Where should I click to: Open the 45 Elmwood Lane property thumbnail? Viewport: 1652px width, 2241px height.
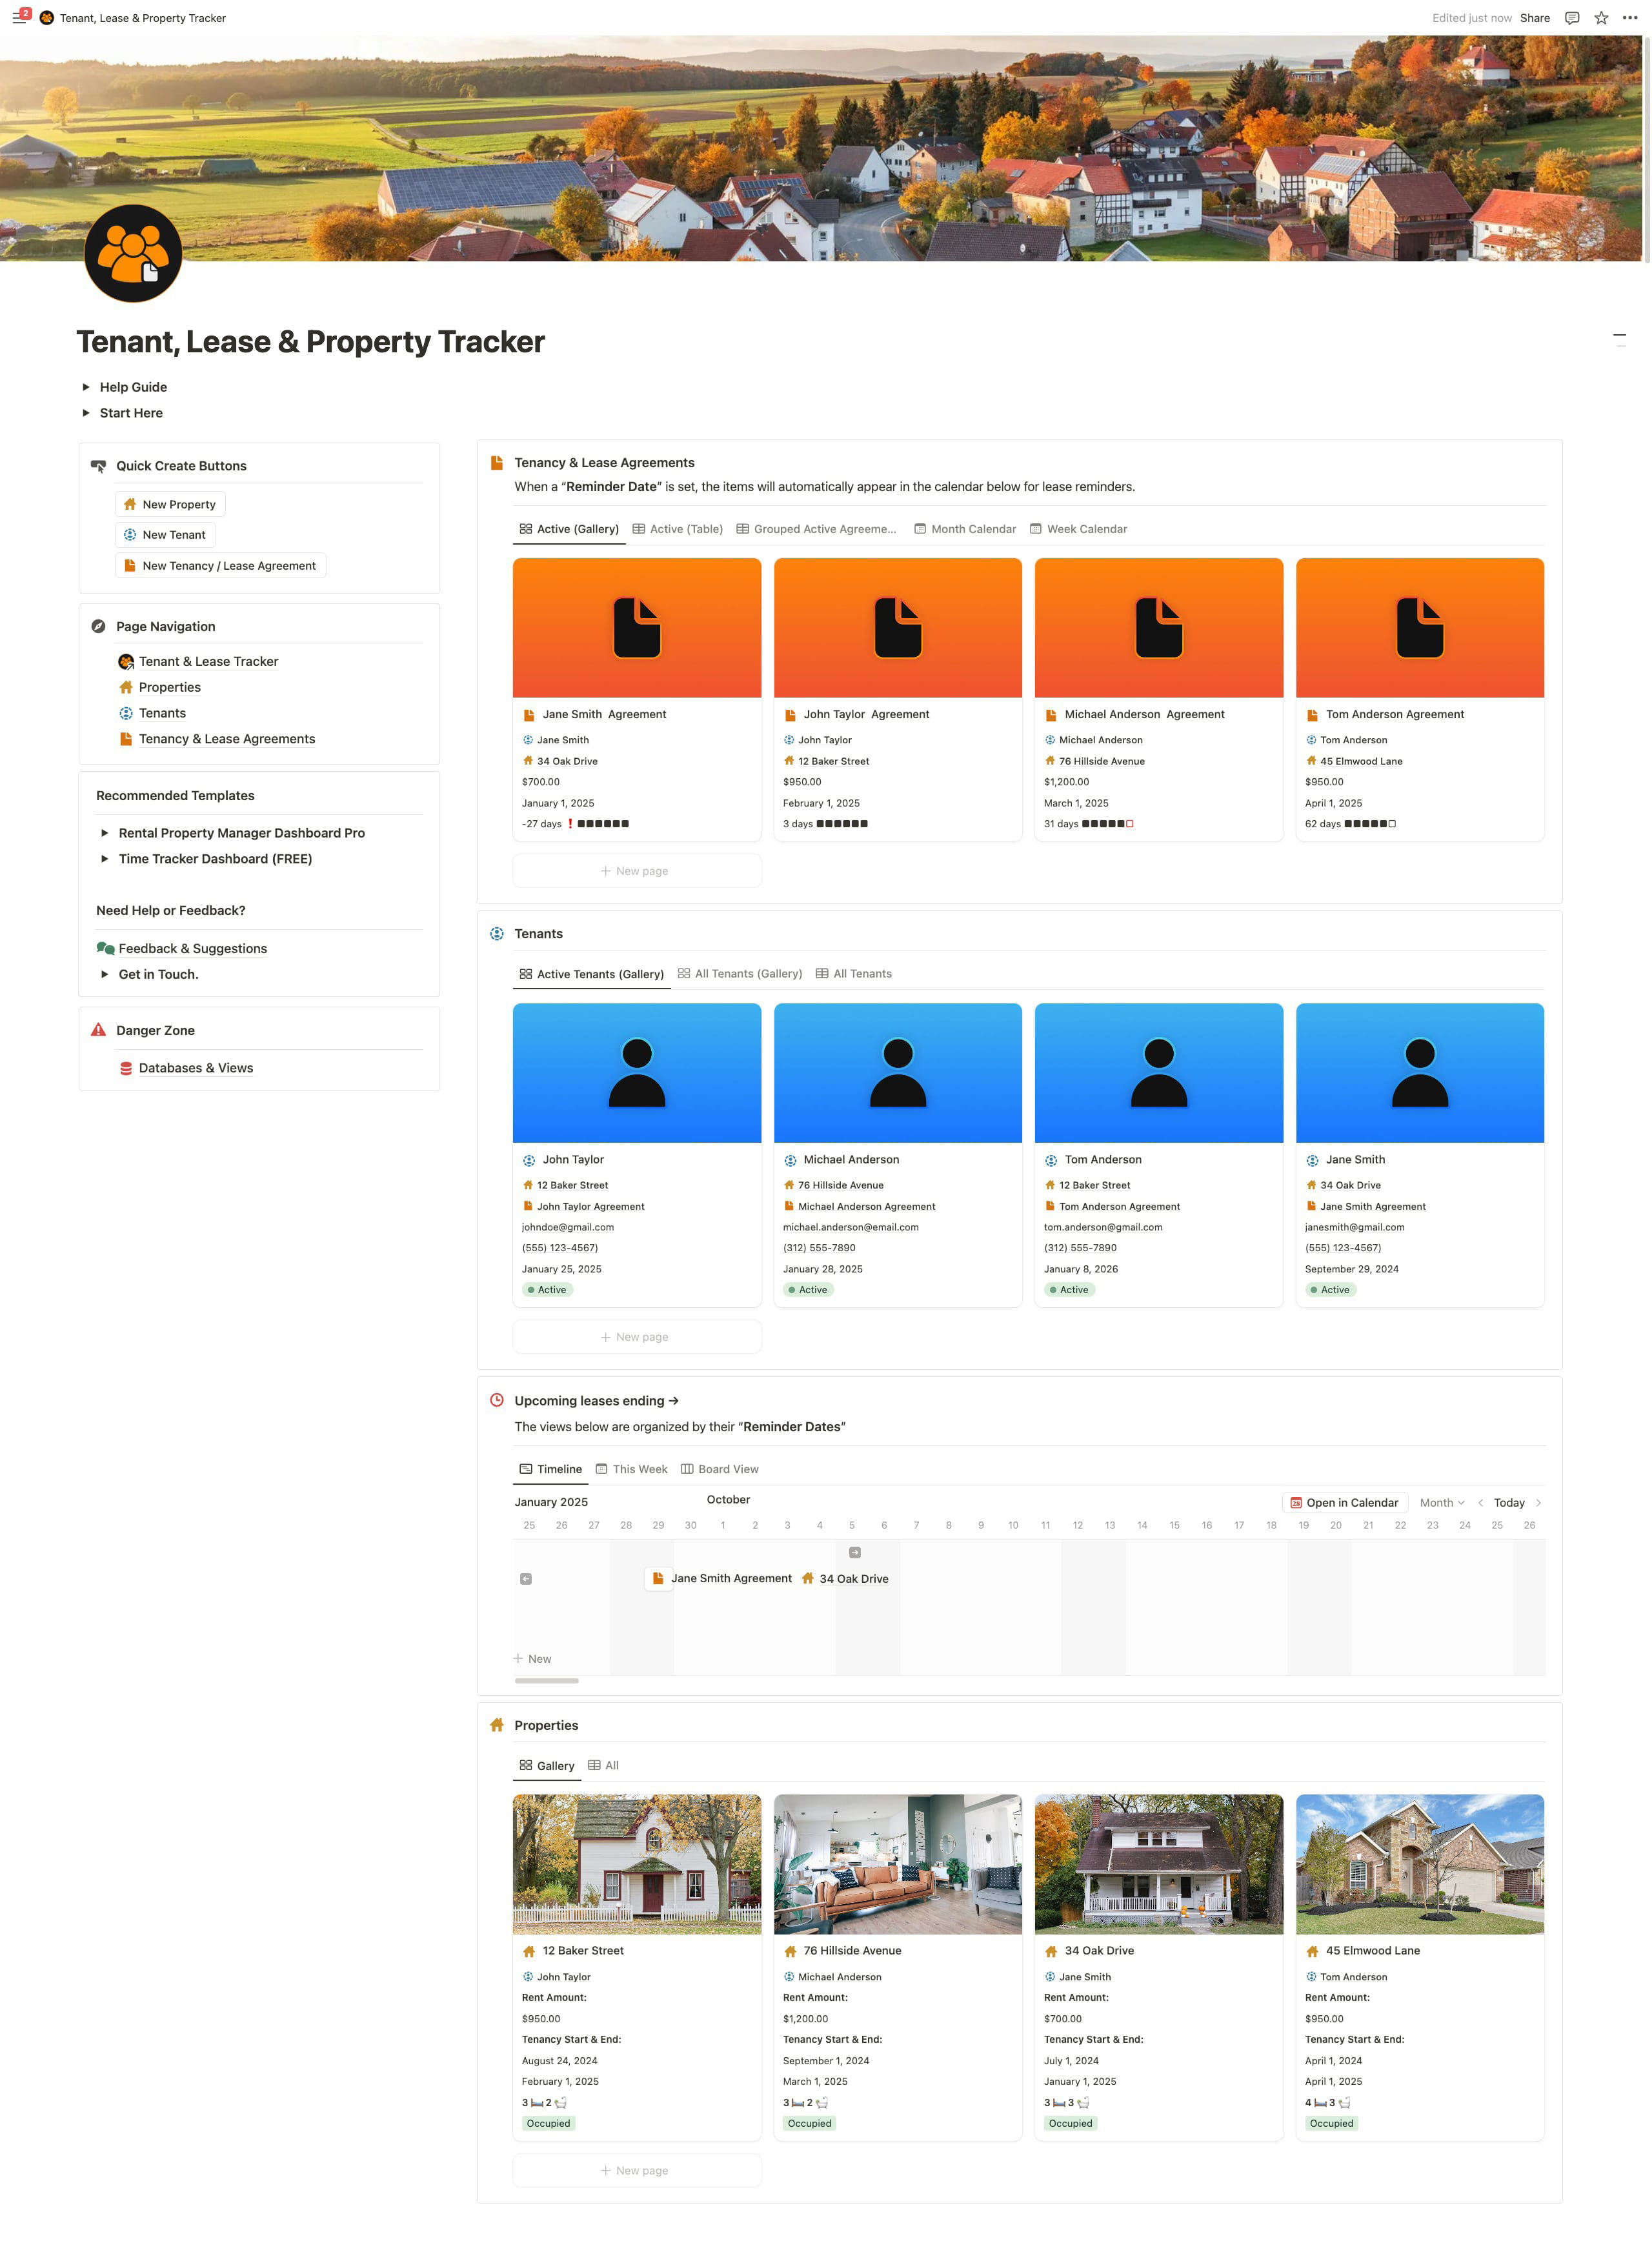(x=1419, y=1864)
